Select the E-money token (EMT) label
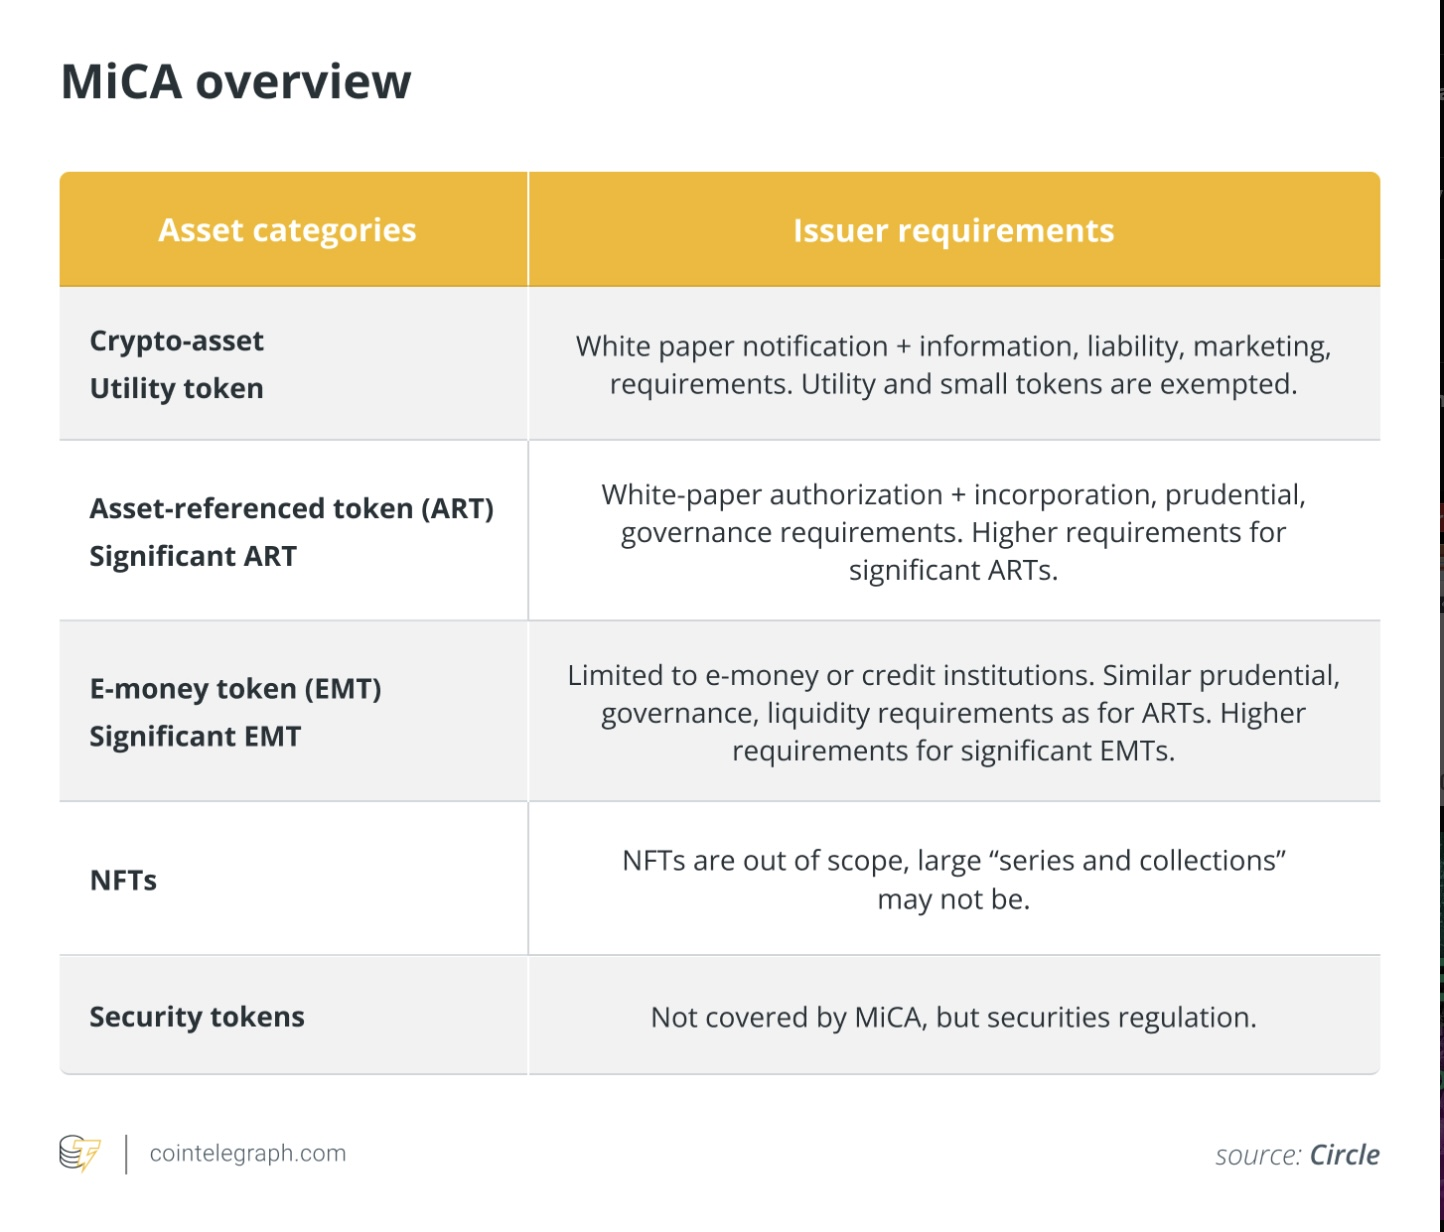1444x1232 pixels. 235,689
